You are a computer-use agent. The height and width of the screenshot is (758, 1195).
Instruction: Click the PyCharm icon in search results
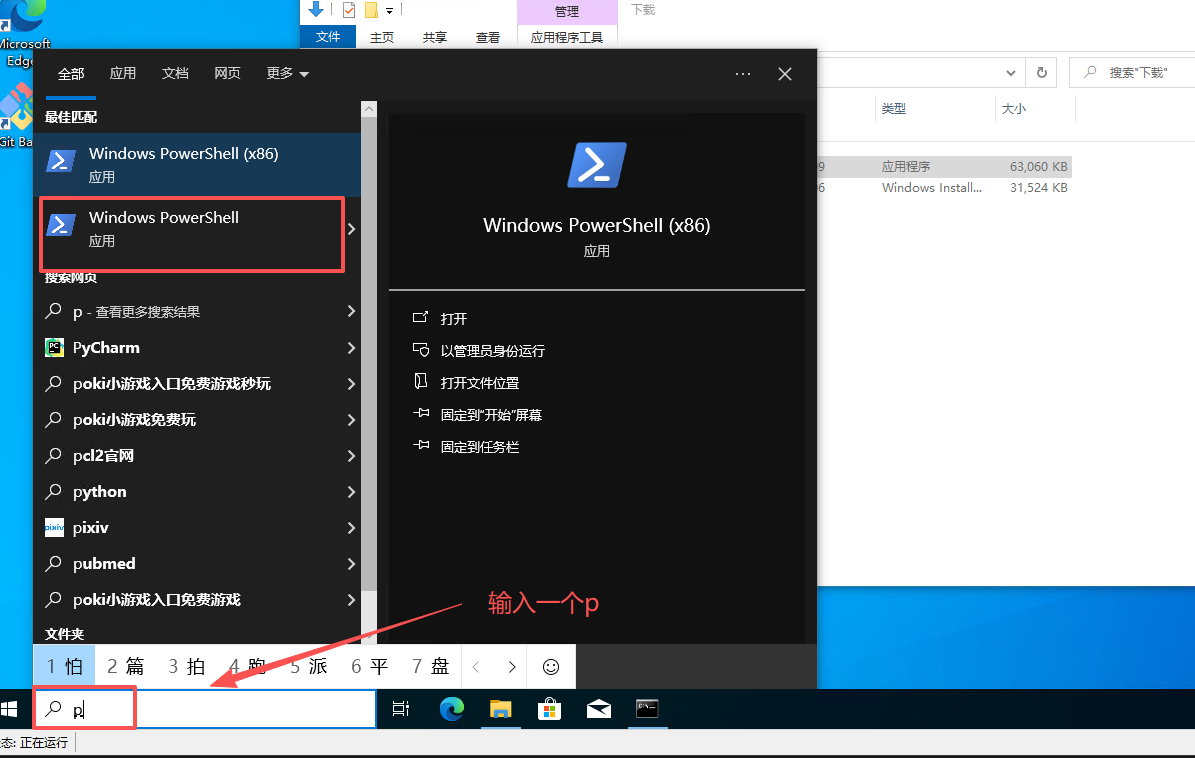point(55,348)
